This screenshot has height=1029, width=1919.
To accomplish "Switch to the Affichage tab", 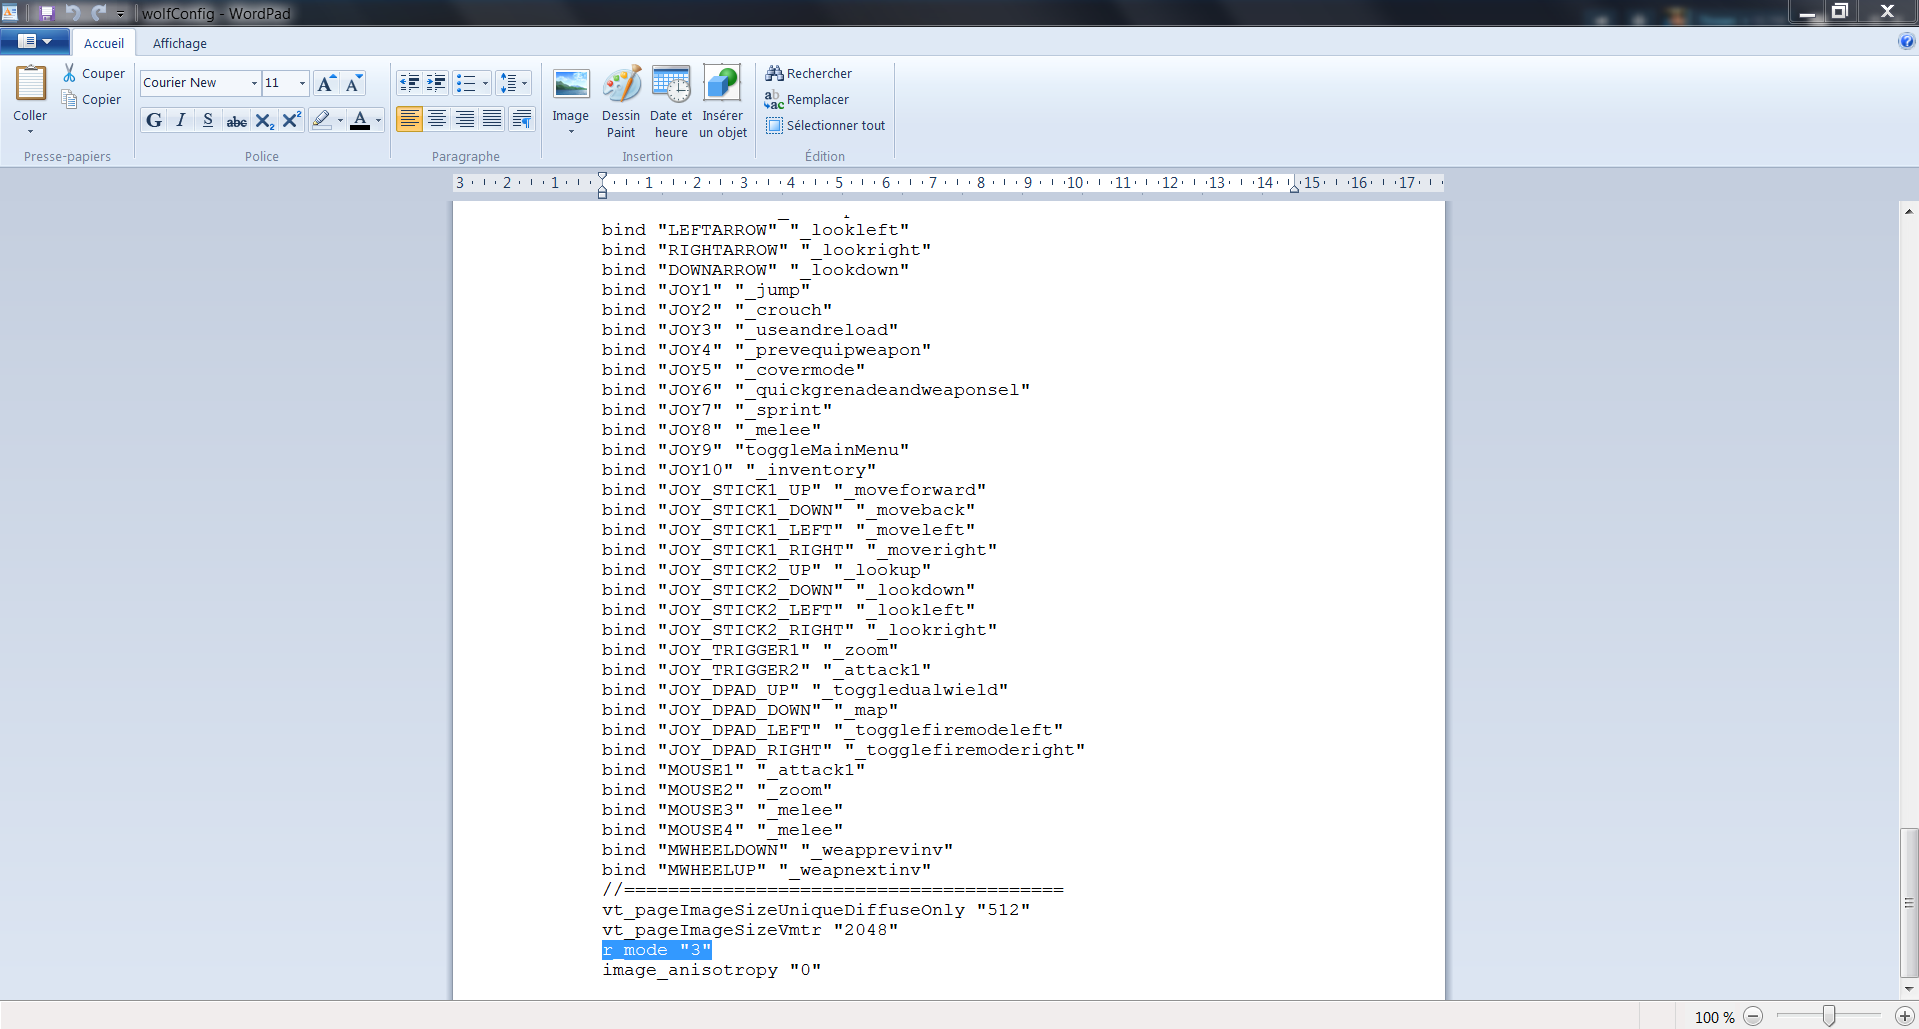I will tap(180, 43).
